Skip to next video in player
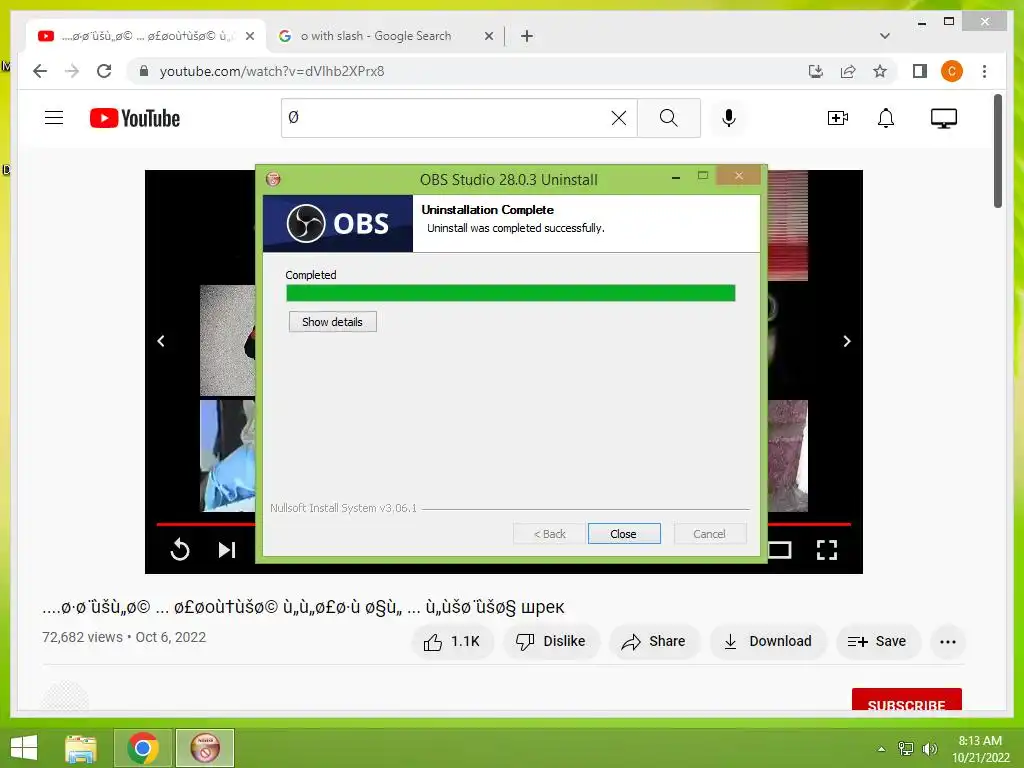Viewport: 1024px width, 768px height. (227, 550)
